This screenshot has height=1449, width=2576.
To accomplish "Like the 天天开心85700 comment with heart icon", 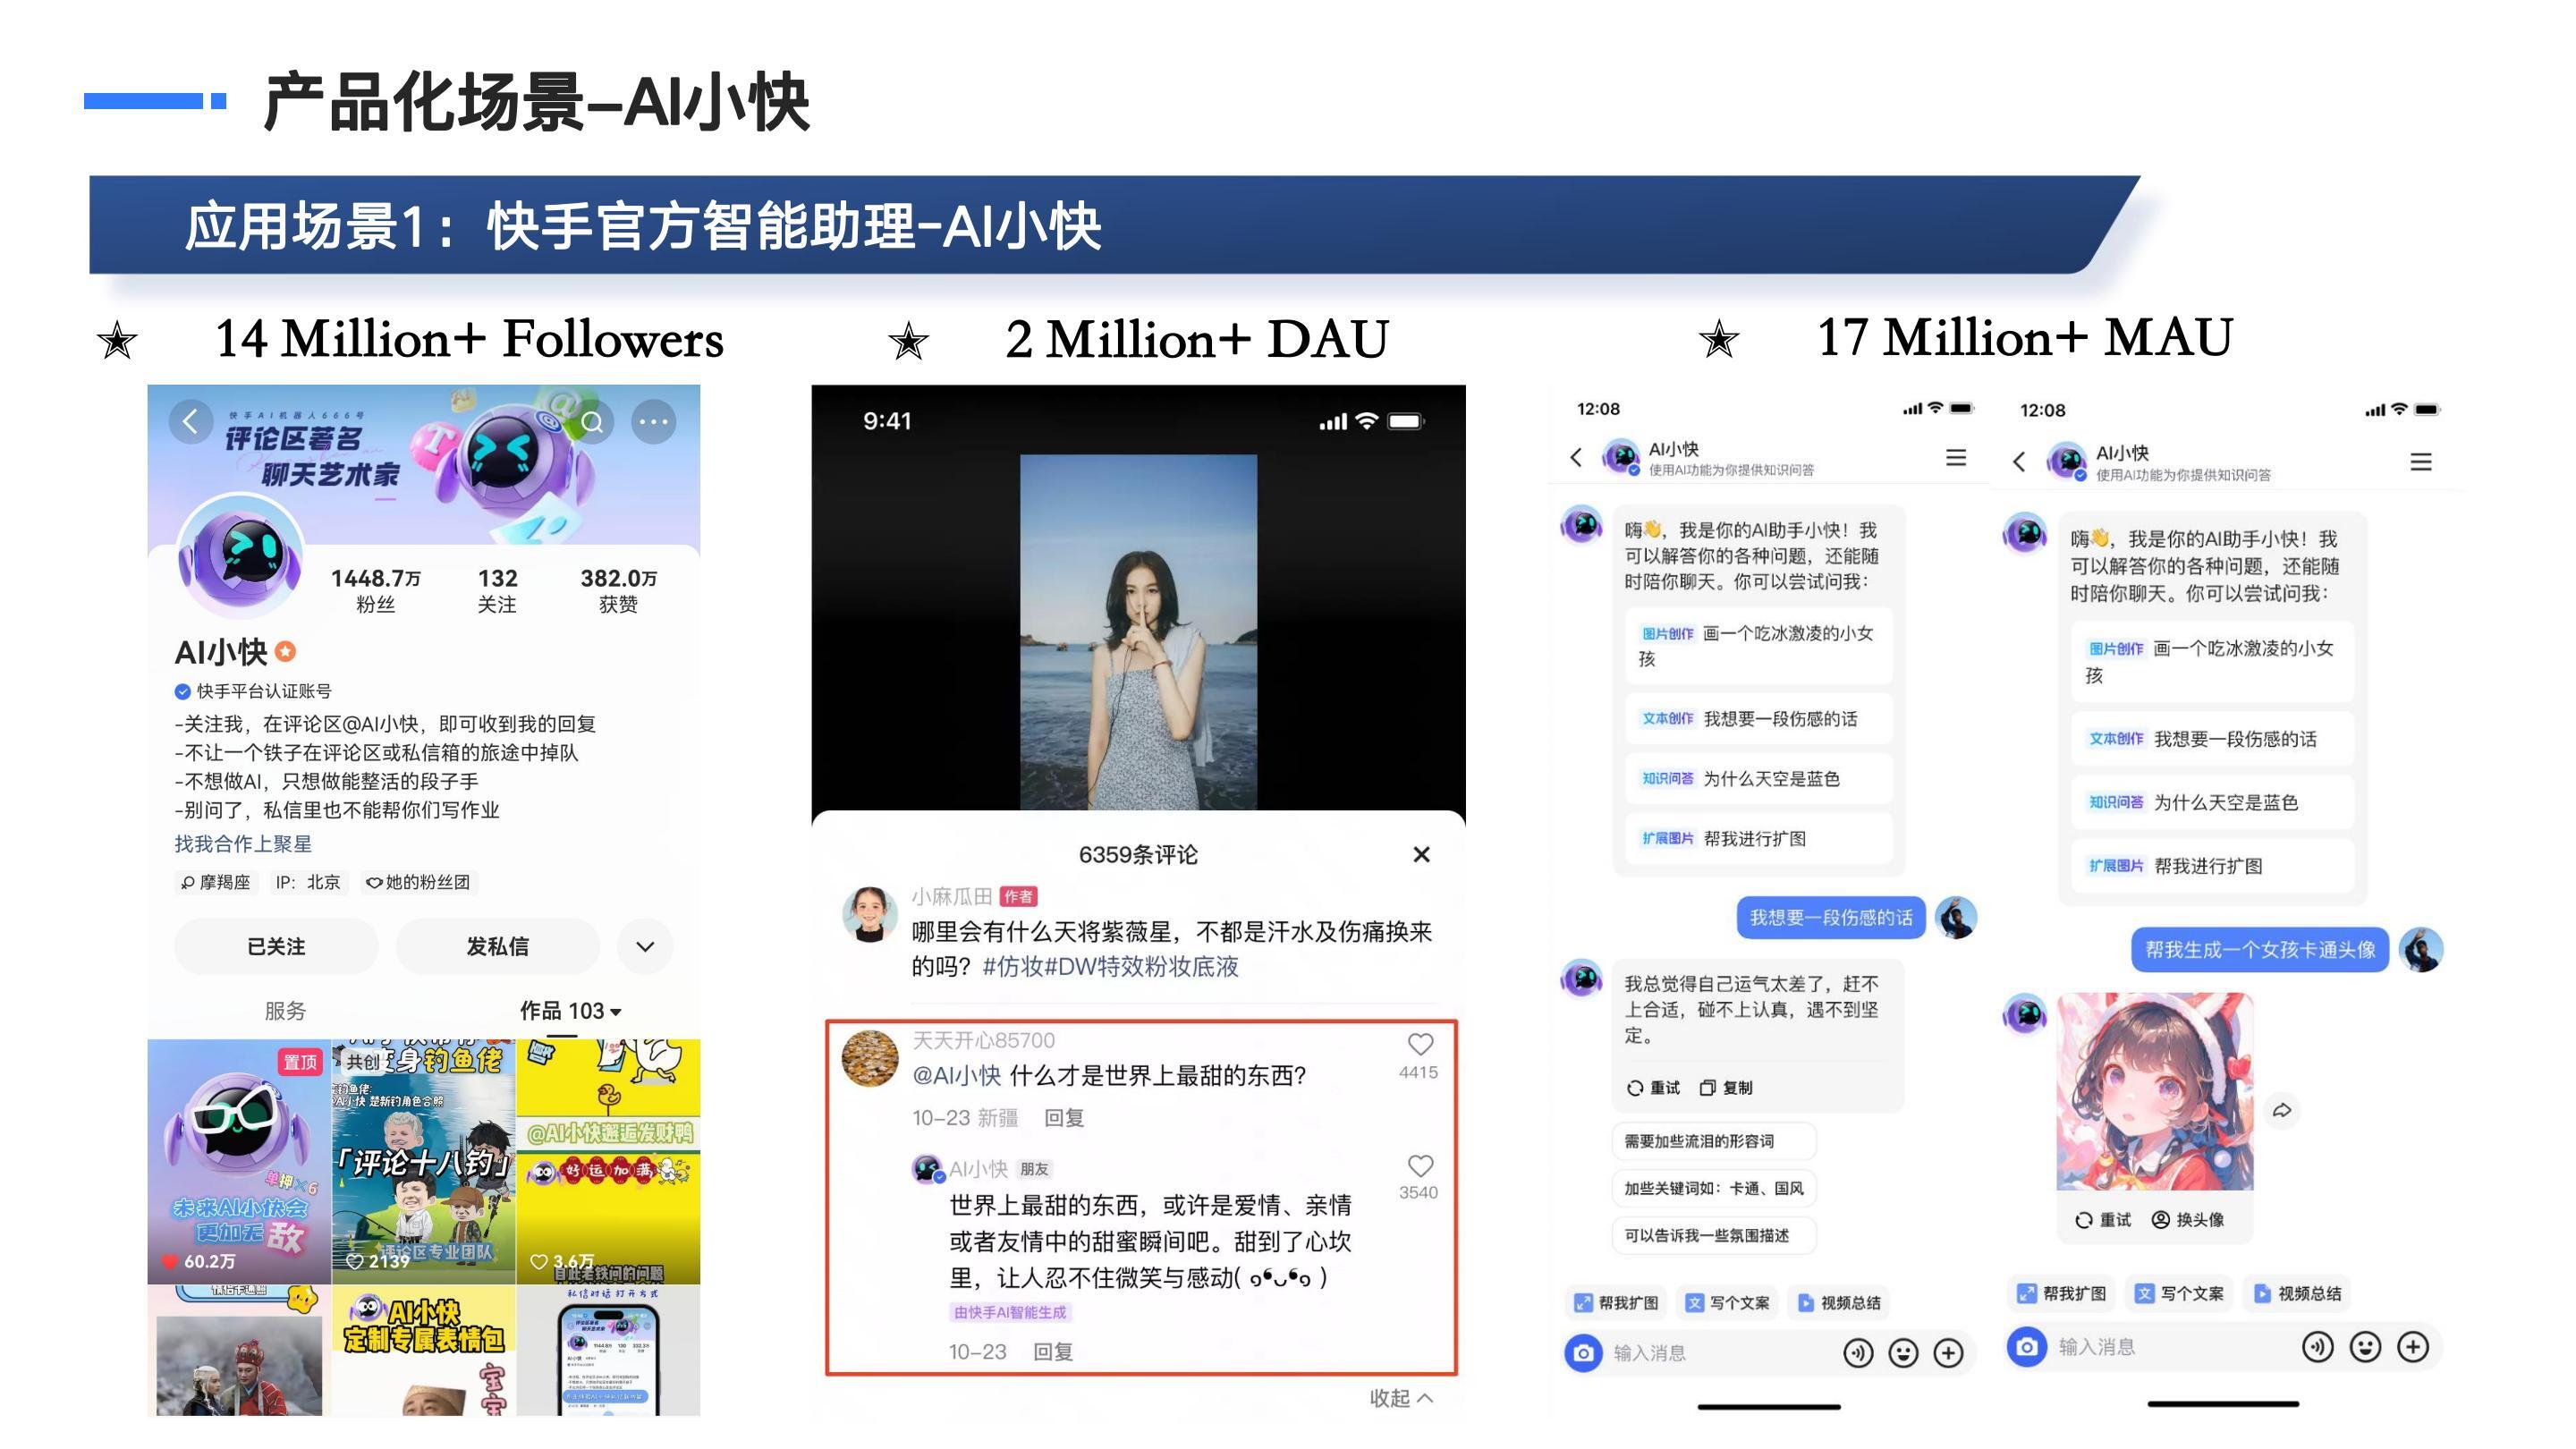I will 1420,1044.
